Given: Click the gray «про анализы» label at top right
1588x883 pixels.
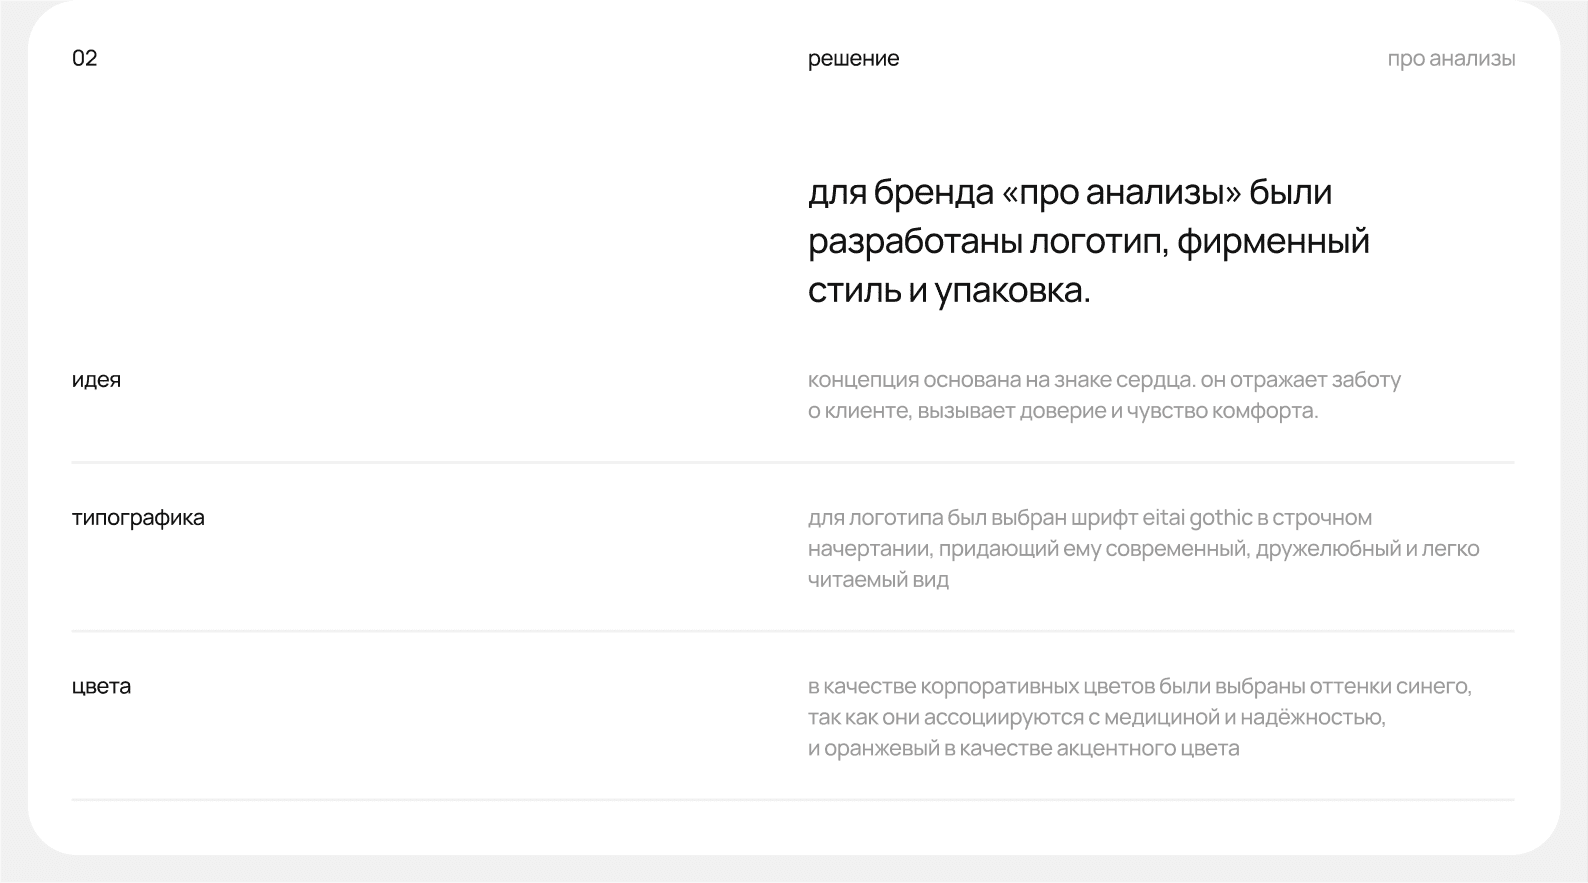Looking at the screenshot, I should pyautogui.click(x=1451, y=59).
